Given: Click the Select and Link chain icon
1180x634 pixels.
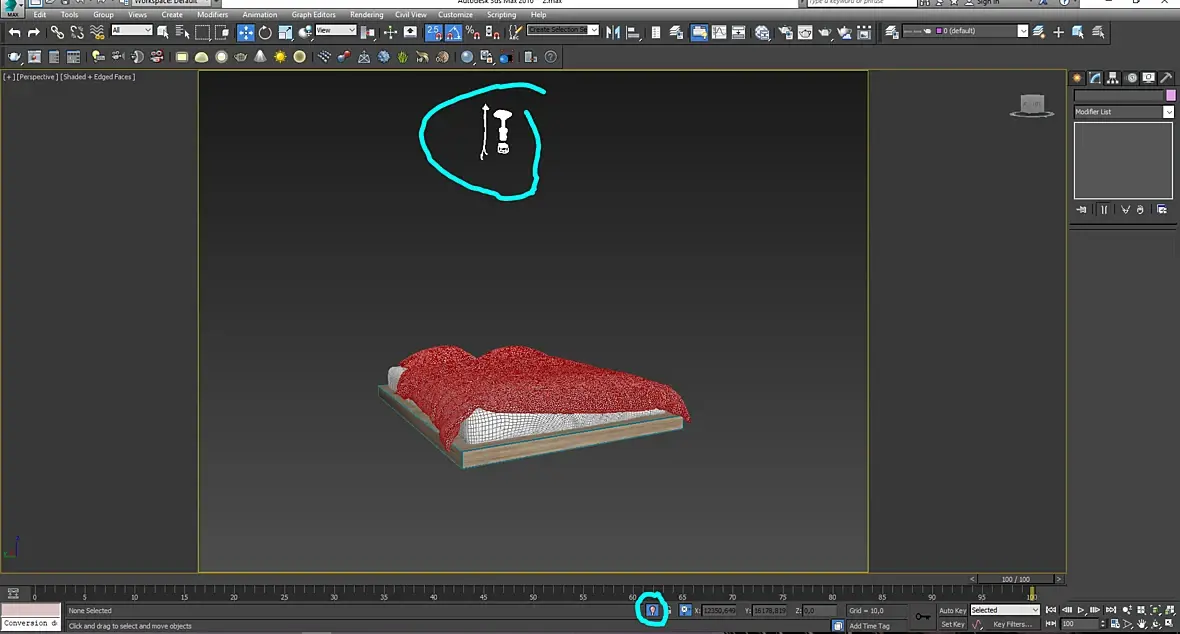Looking at the screenshot, I should (x=57, y=32).
